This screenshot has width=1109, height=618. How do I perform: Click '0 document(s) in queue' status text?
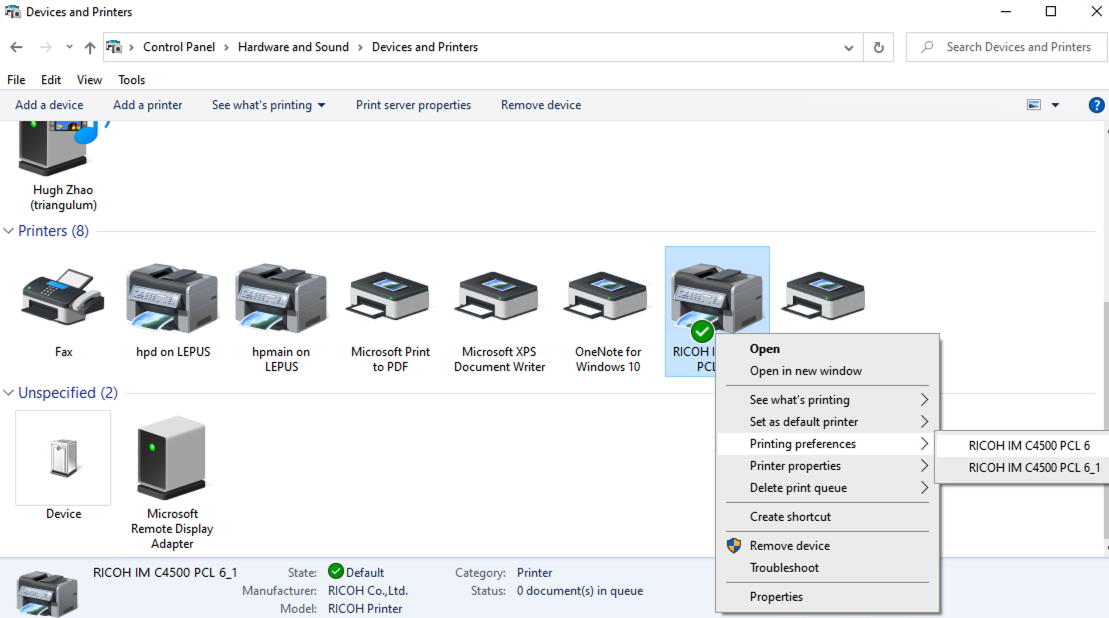click(580, 591)
